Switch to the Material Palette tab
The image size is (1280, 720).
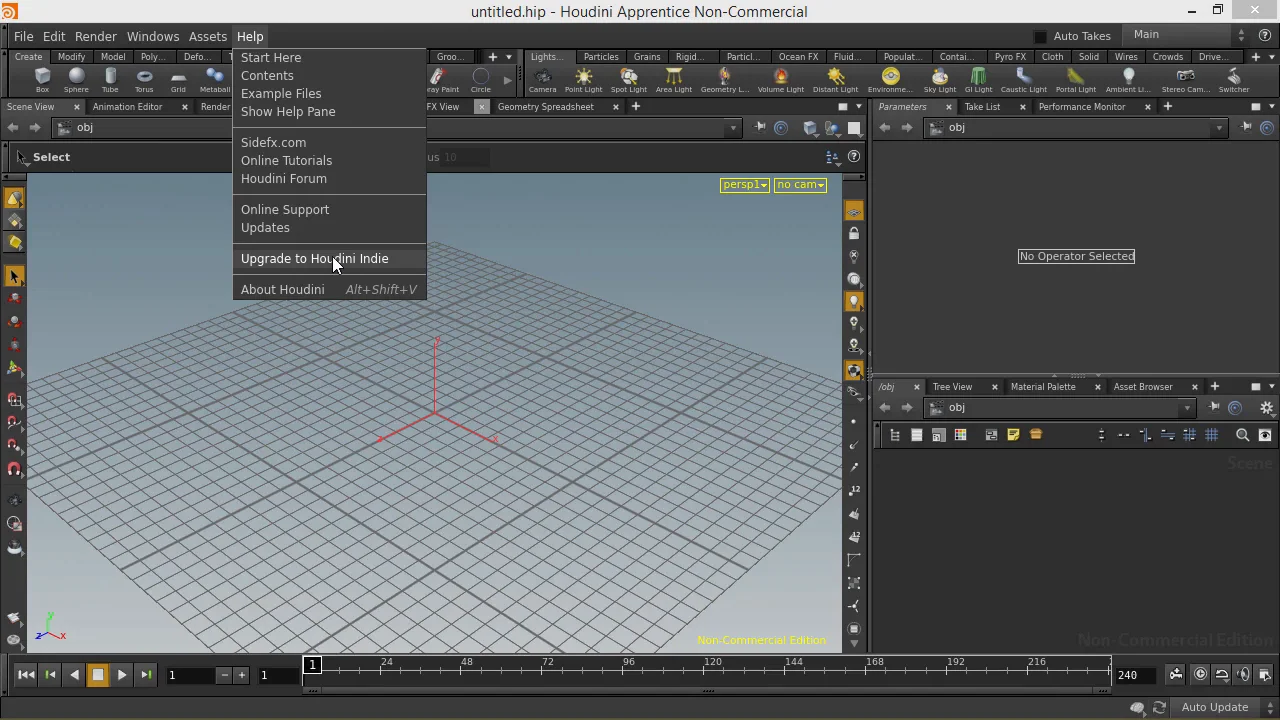point(1042,387)
